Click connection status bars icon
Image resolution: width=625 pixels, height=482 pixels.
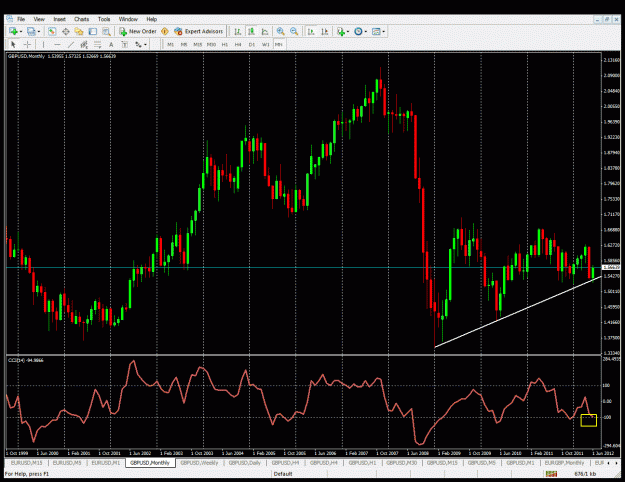(x=552, y=474)
